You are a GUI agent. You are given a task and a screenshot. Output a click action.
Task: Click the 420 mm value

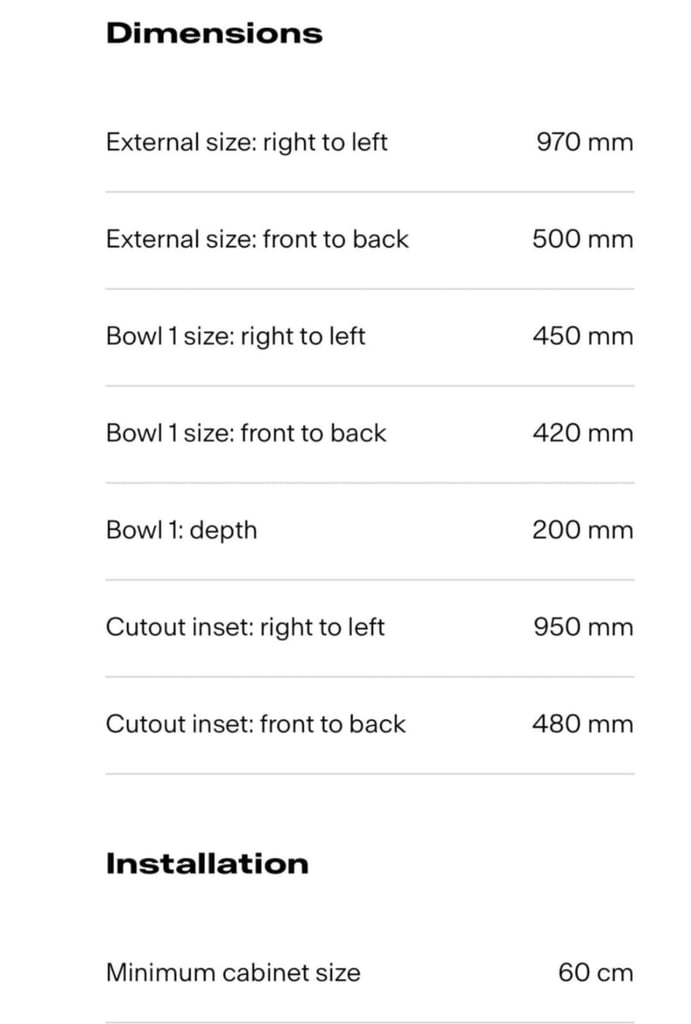583,433
